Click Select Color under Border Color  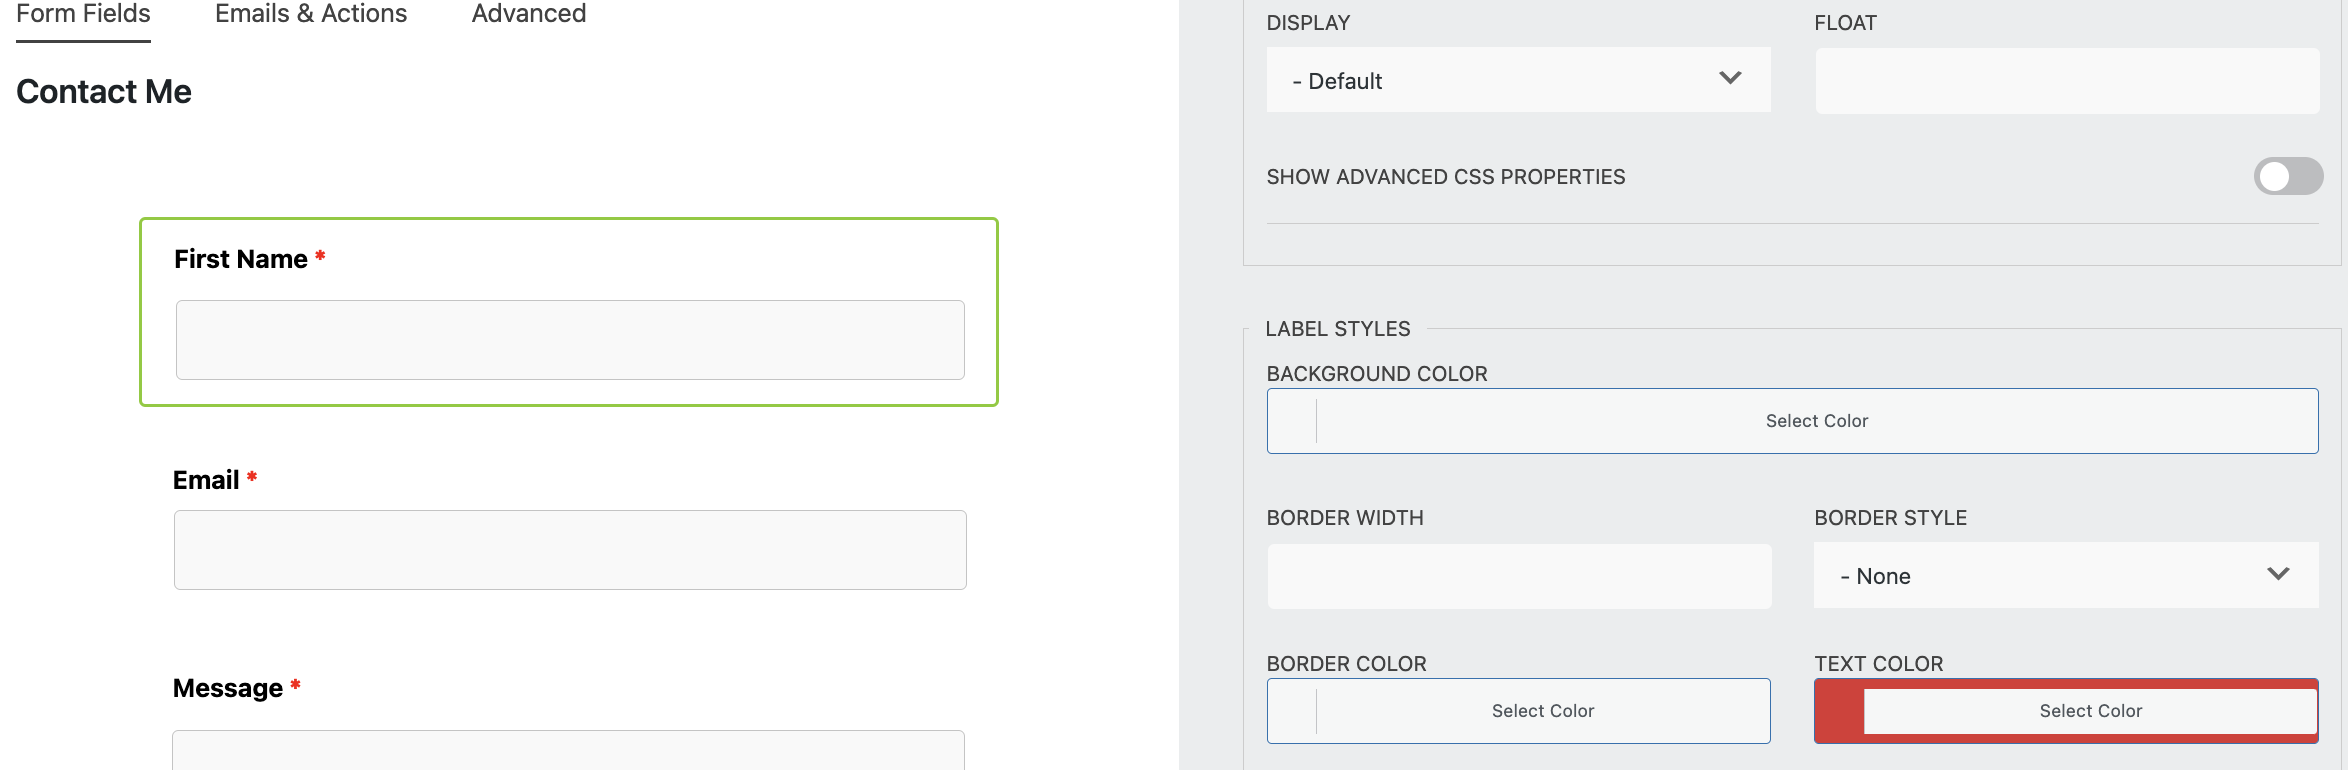pos(1542,710)
